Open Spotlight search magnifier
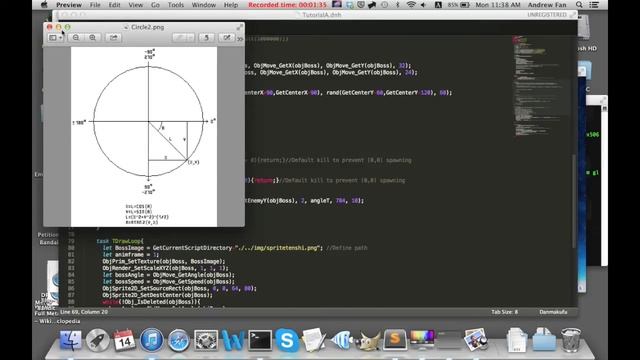The image size is (640, 360). pyautogui.click(x=579, y=5)
